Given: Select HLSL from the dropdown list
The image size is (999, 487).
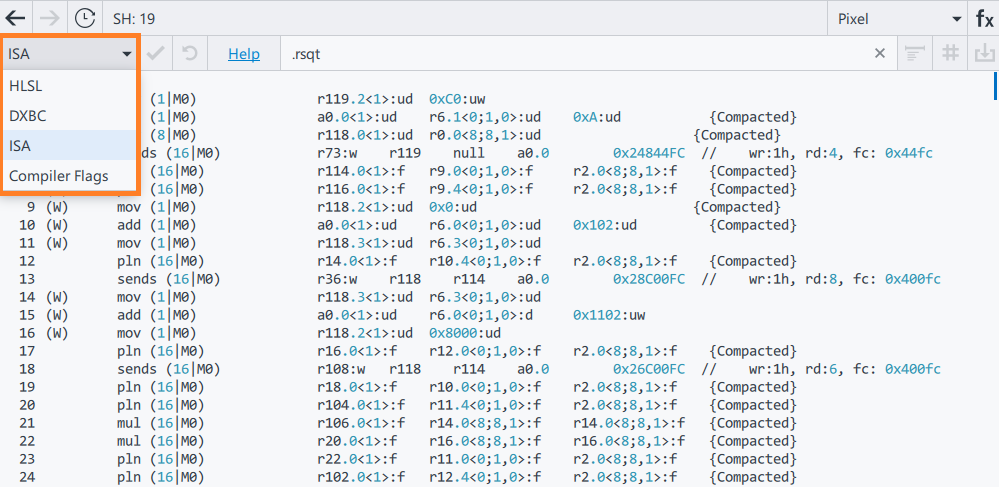Looking at the screenshot, I should click(x=26, y=86).
